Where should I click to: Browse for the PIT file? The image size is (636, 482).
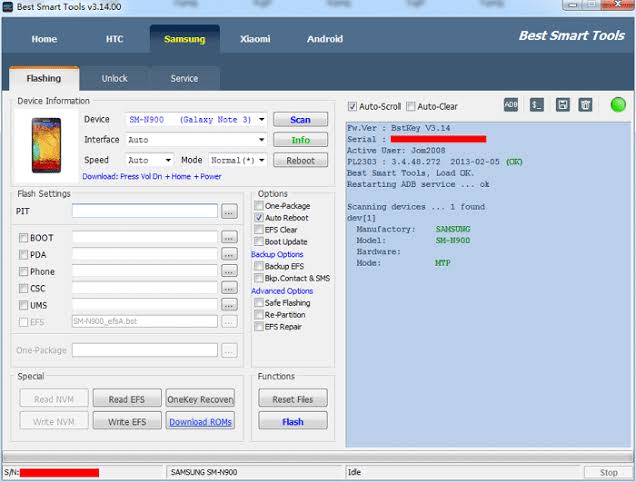pyautogui.click(x=229, y=211)
